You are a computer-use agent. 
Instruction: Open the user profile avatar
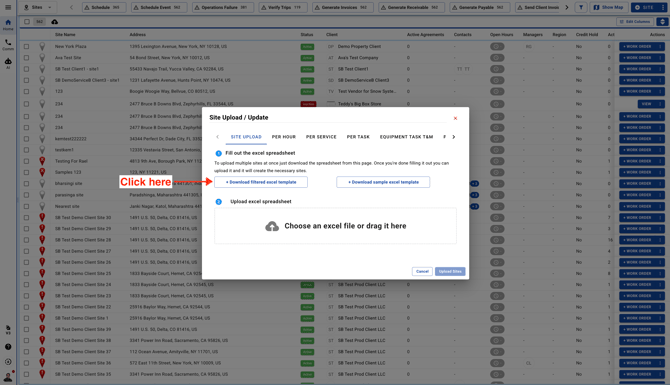(x=8, y=376)
